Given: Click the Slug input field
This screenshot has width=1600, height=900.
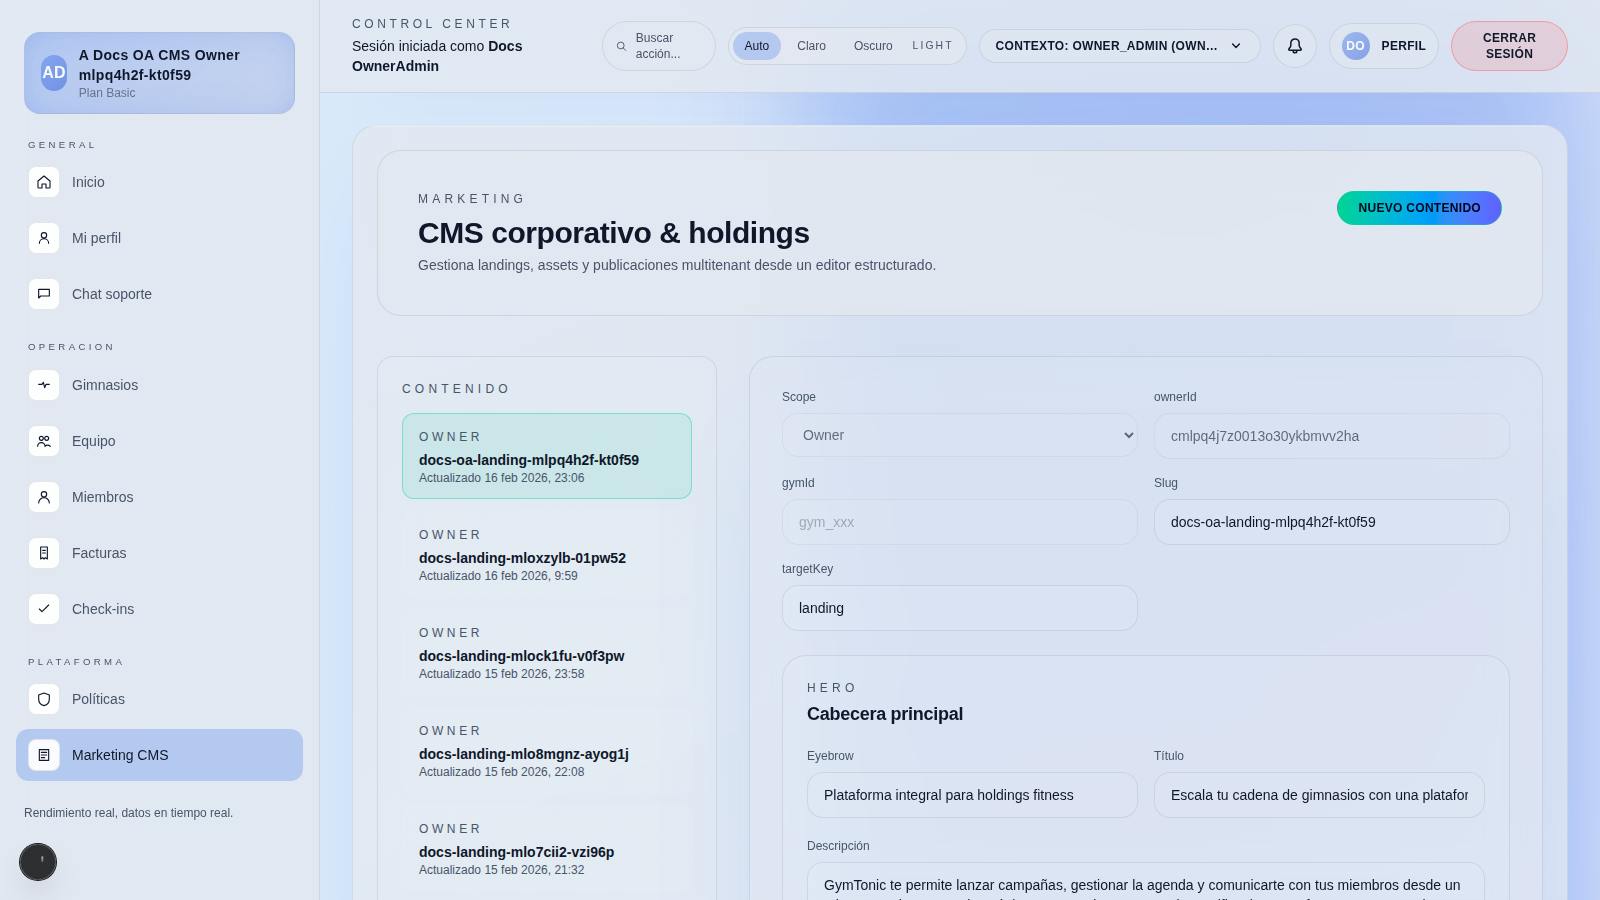Looking at the screenshot, I should tap(1331, 522).
